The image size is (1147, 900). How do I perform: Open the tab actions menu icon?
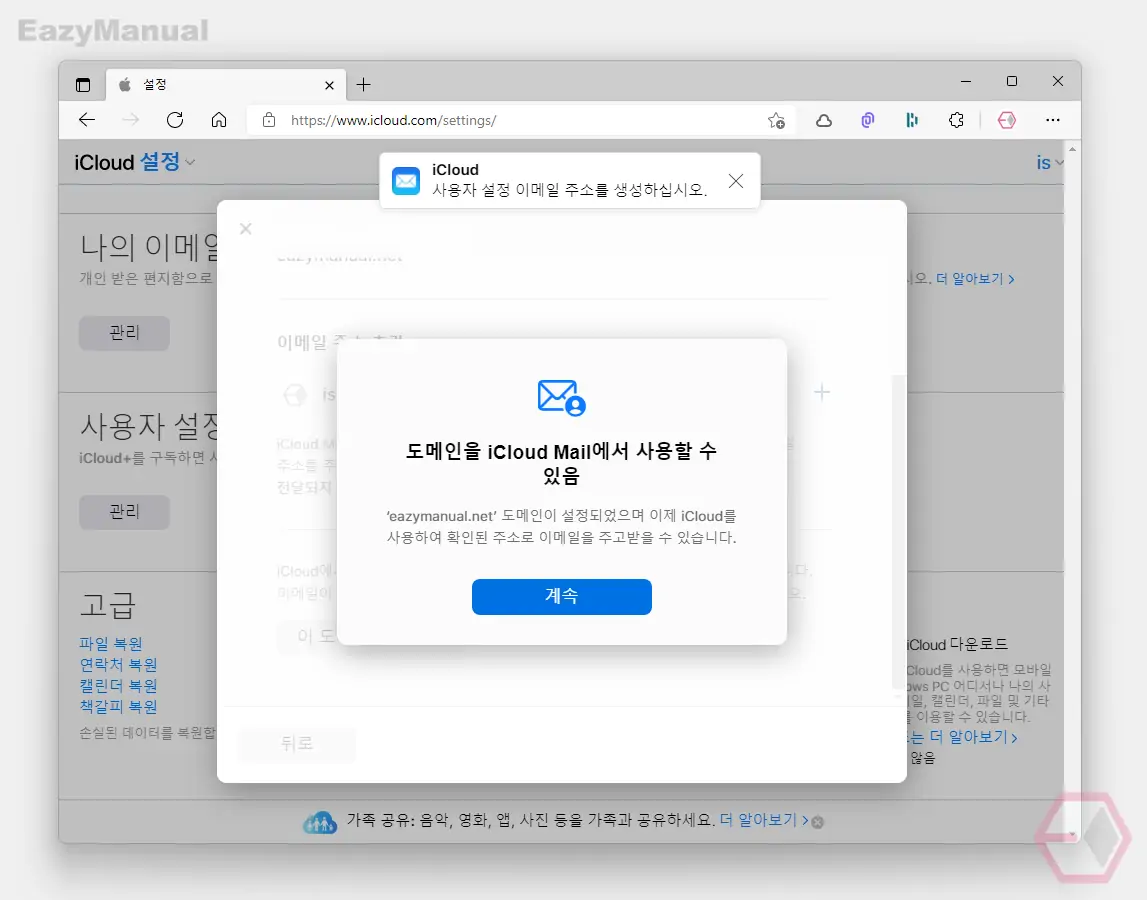[x=83, y=85]
